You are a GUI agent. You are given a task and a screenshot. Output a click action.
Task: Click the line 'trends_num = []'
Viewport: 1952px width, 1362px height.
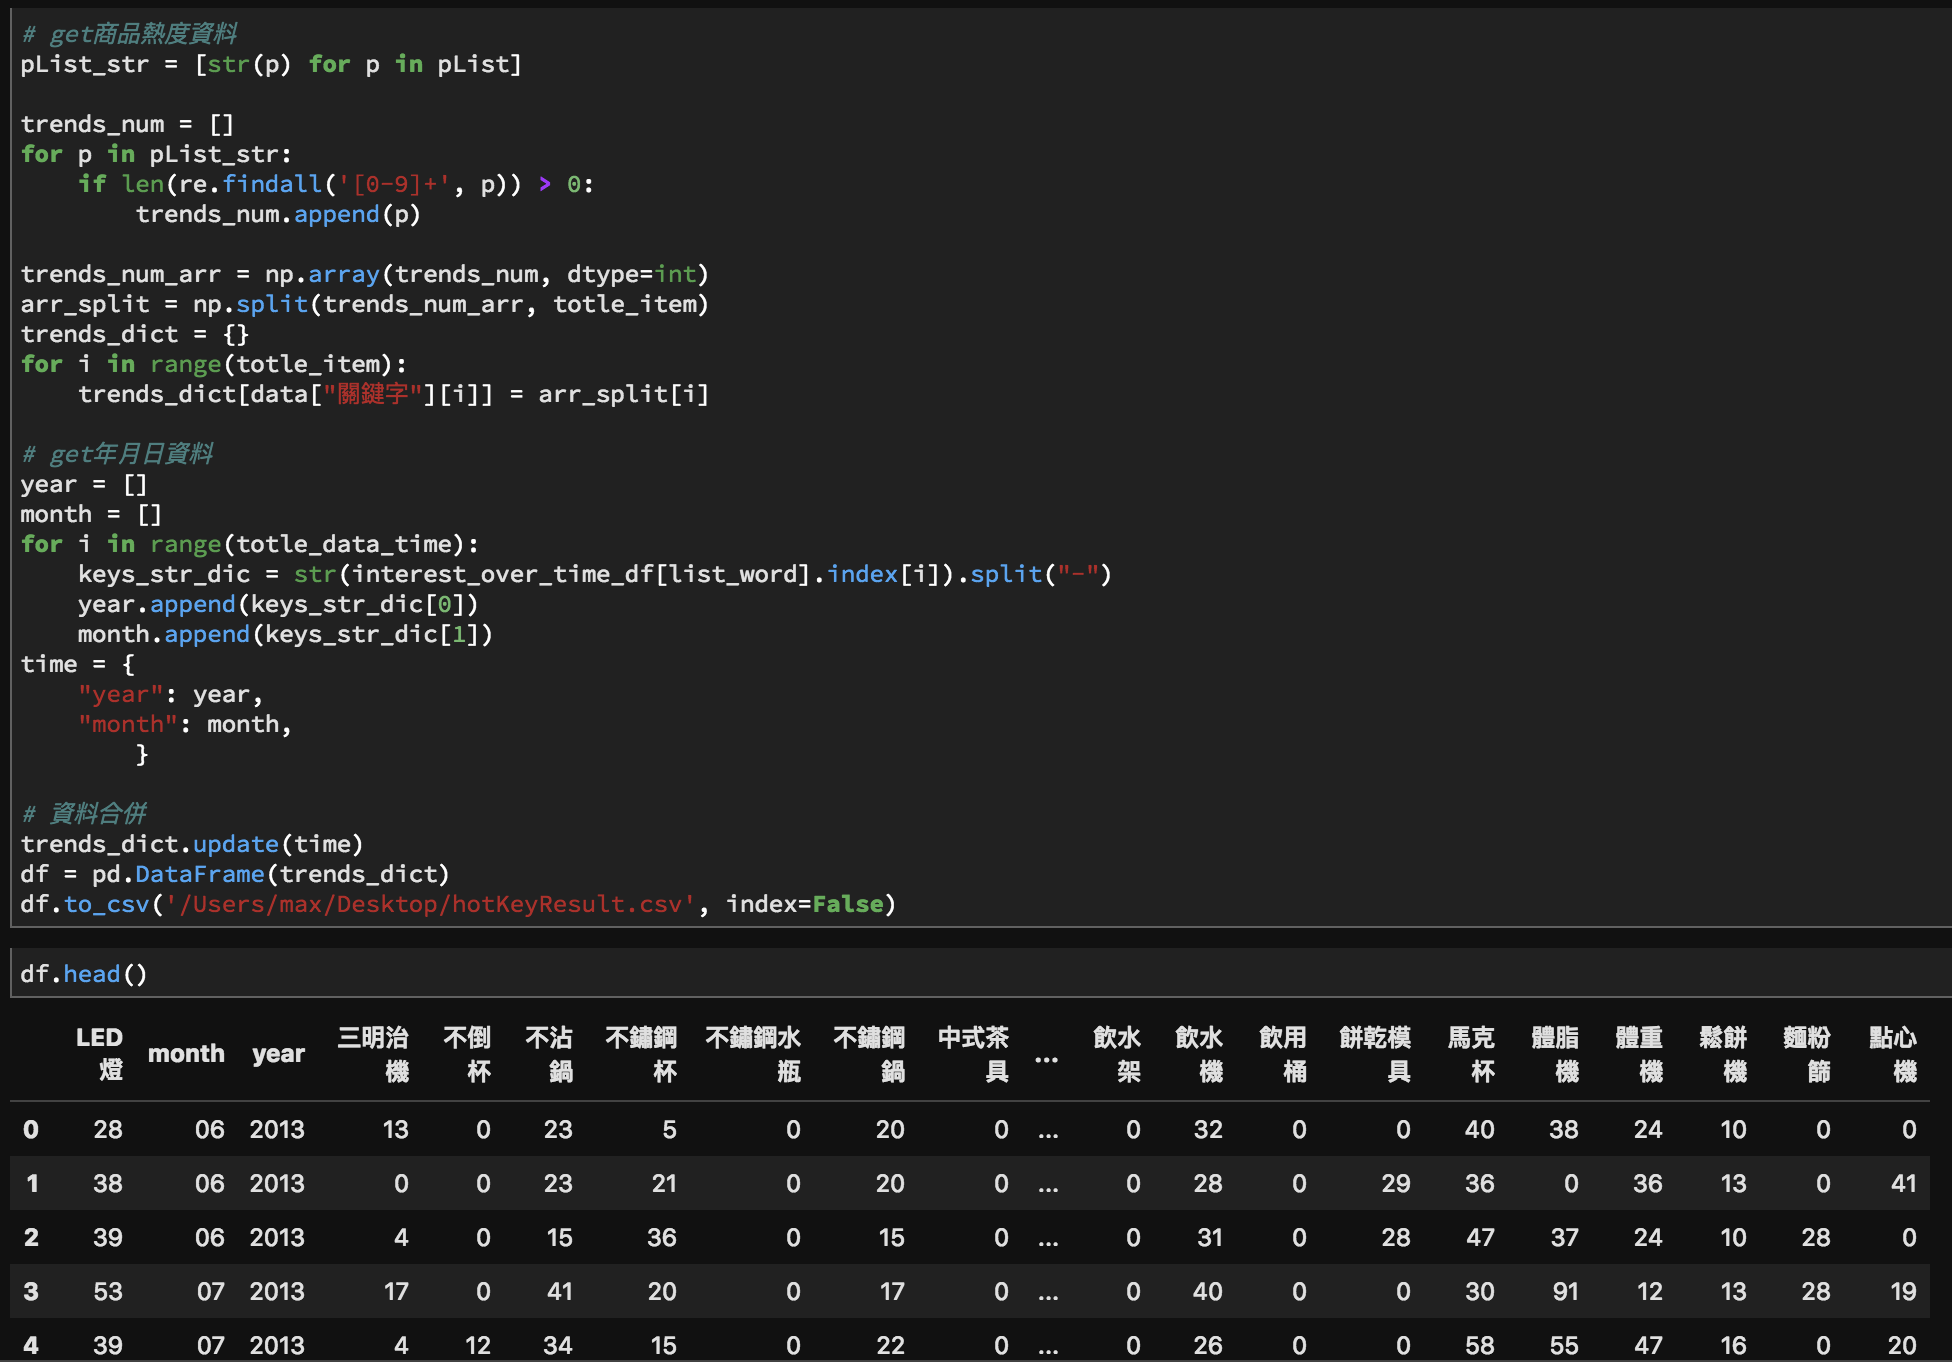click(127, 124)
